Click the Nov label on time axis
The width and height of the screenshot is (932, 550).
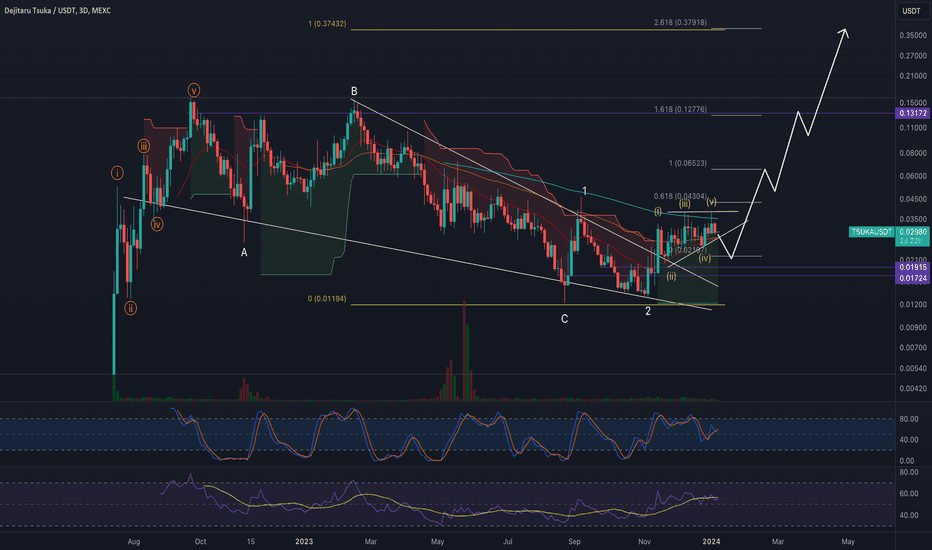tap(644, 542)
